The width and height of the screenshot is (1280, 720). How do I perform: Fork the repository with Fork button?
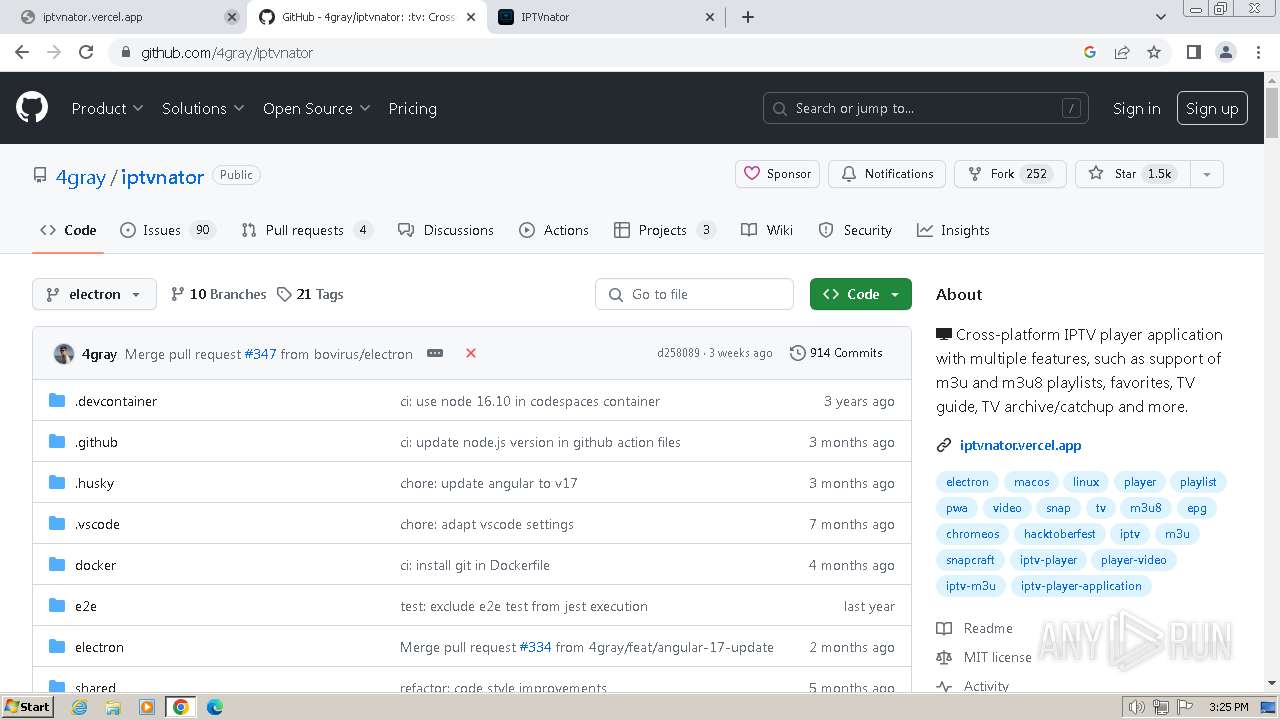point(1010,174)
